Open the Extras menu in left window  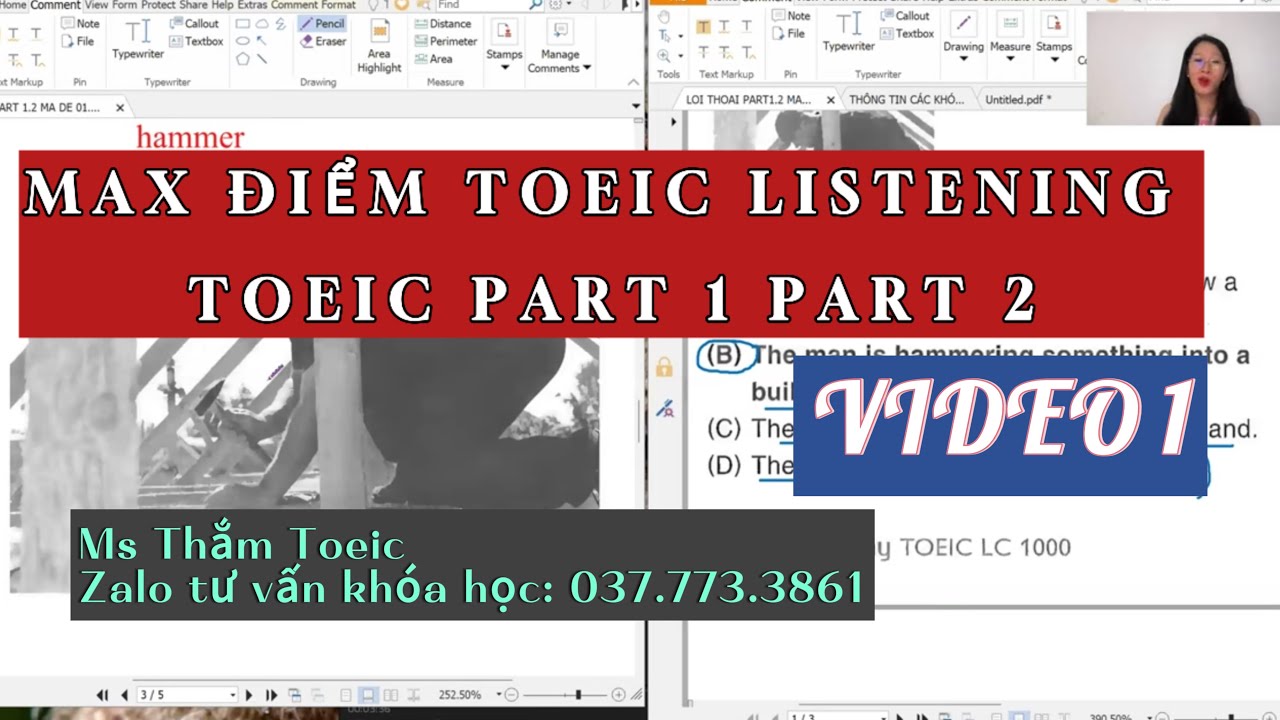(253, 5)
